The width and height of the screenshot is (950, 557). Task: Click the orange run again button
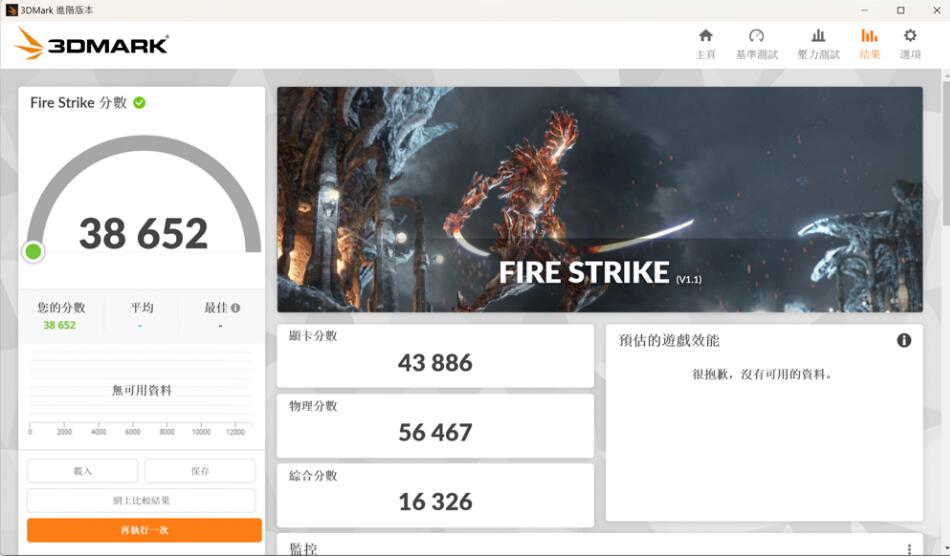(x=144, y=530)
